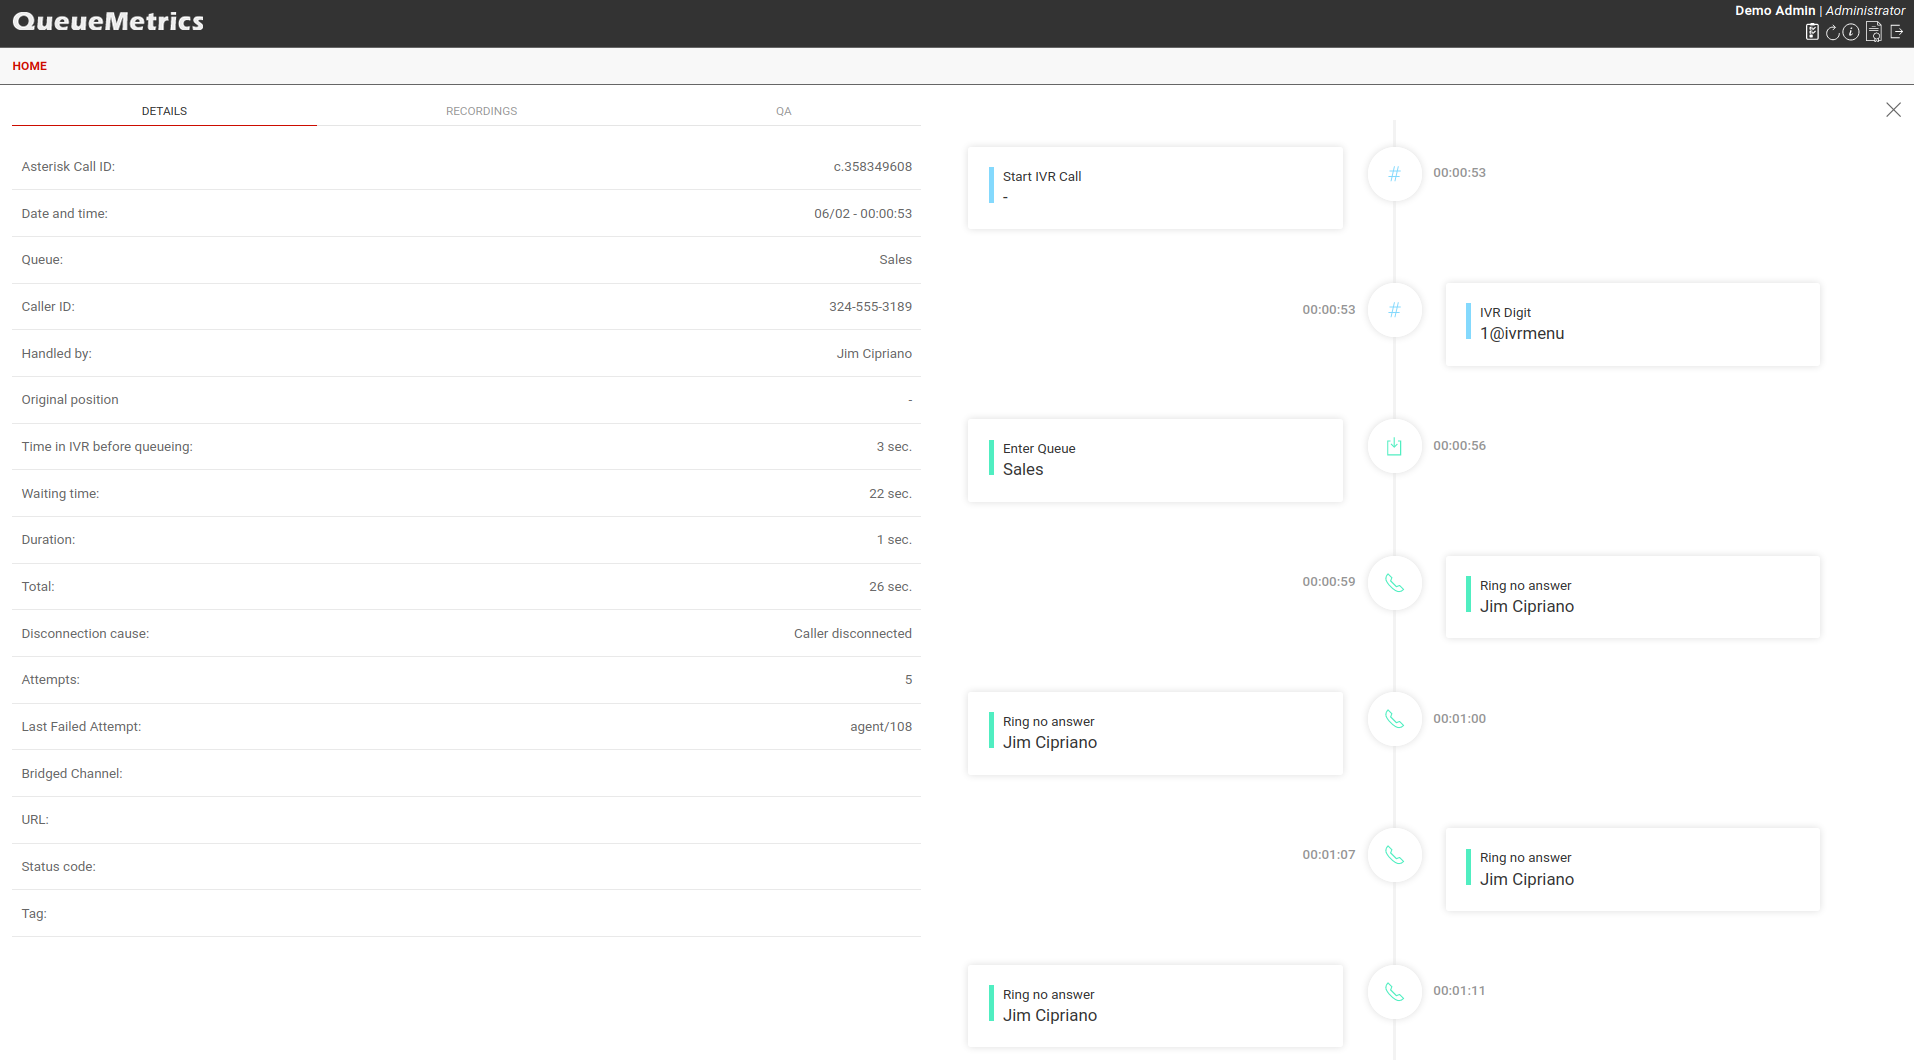Viewport: 1914px width, 1060px height.
Task: Select Ring no answer card at 00:00:59
Action: (1632, 597)
